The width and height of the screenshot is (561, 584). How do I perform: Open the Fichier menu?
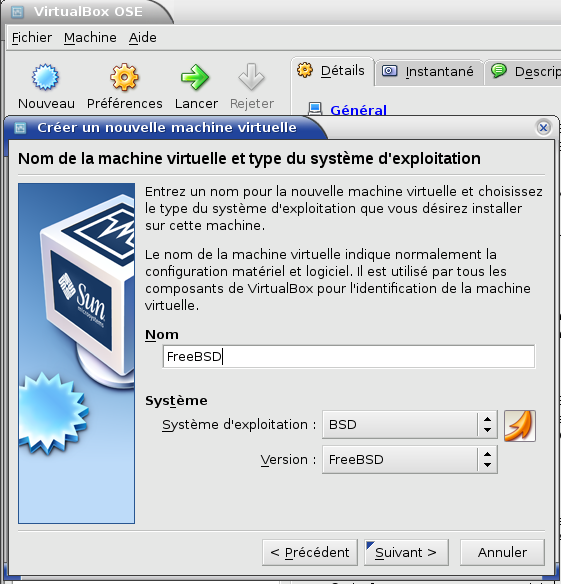click(x=32, y=38)
